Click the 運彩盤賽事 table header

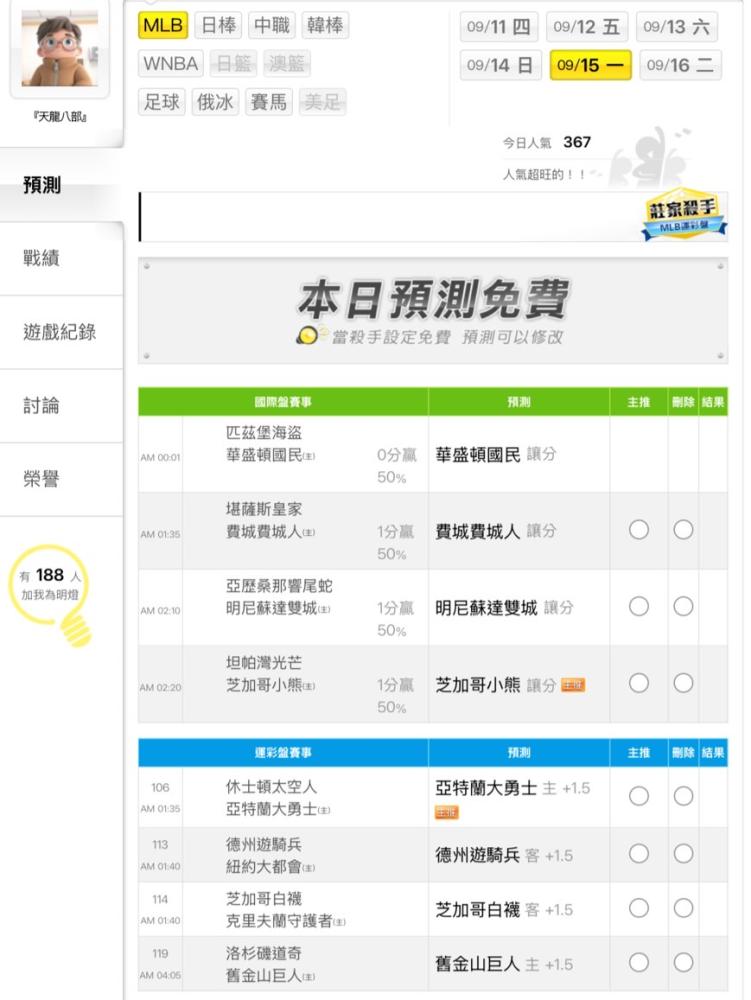[283, 753]
